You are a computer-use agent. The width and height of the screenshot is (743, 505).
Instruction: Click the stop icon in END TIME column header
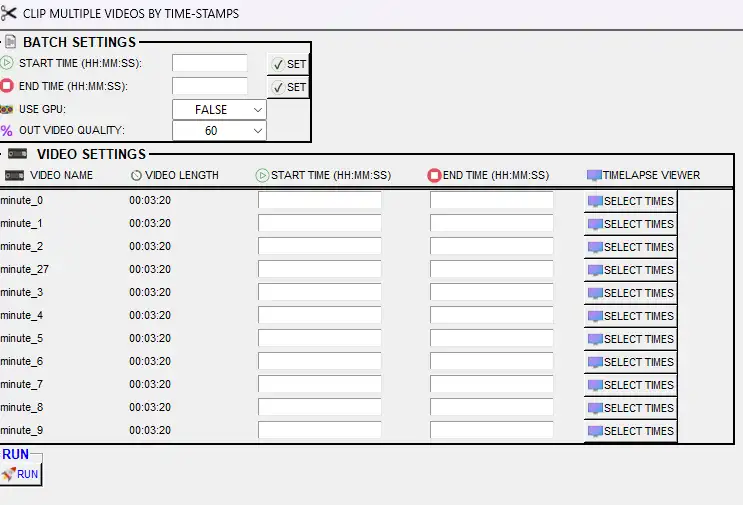coord(434,175)
